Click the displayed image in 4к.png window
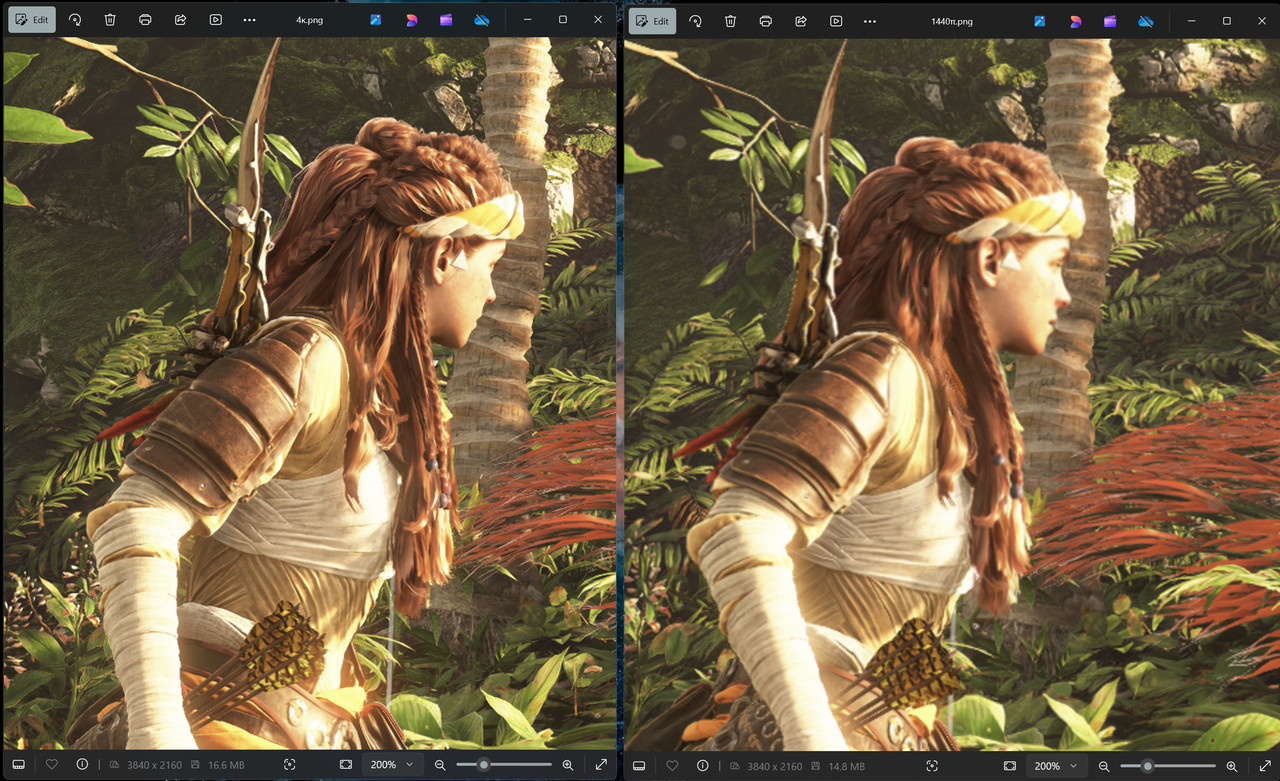Screen dimensions: 1280x781 (x=309, y=393)
